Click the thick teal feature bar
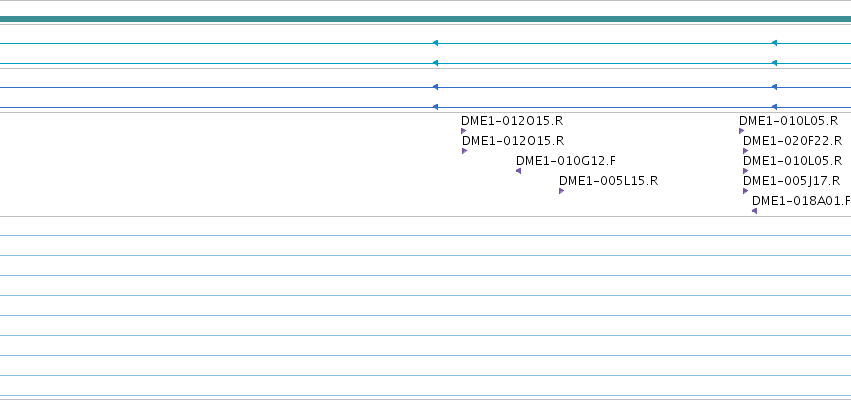This screenshot has height=400, width=851. (x=426, y=19)
